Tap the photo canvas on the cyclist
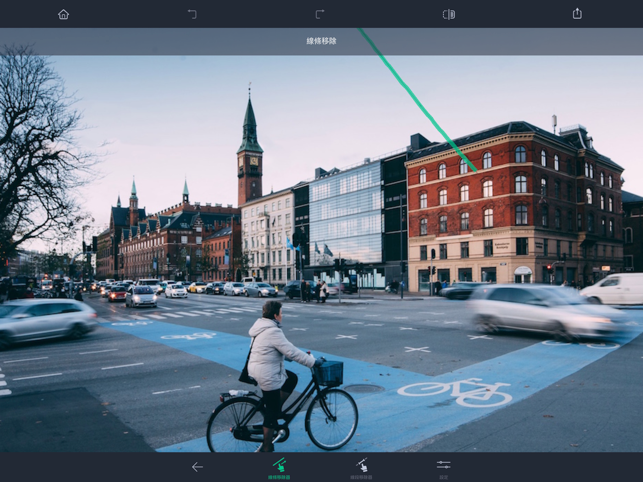Image resolution: width=643 pixels, height=482 pixels. click(283, 376)
